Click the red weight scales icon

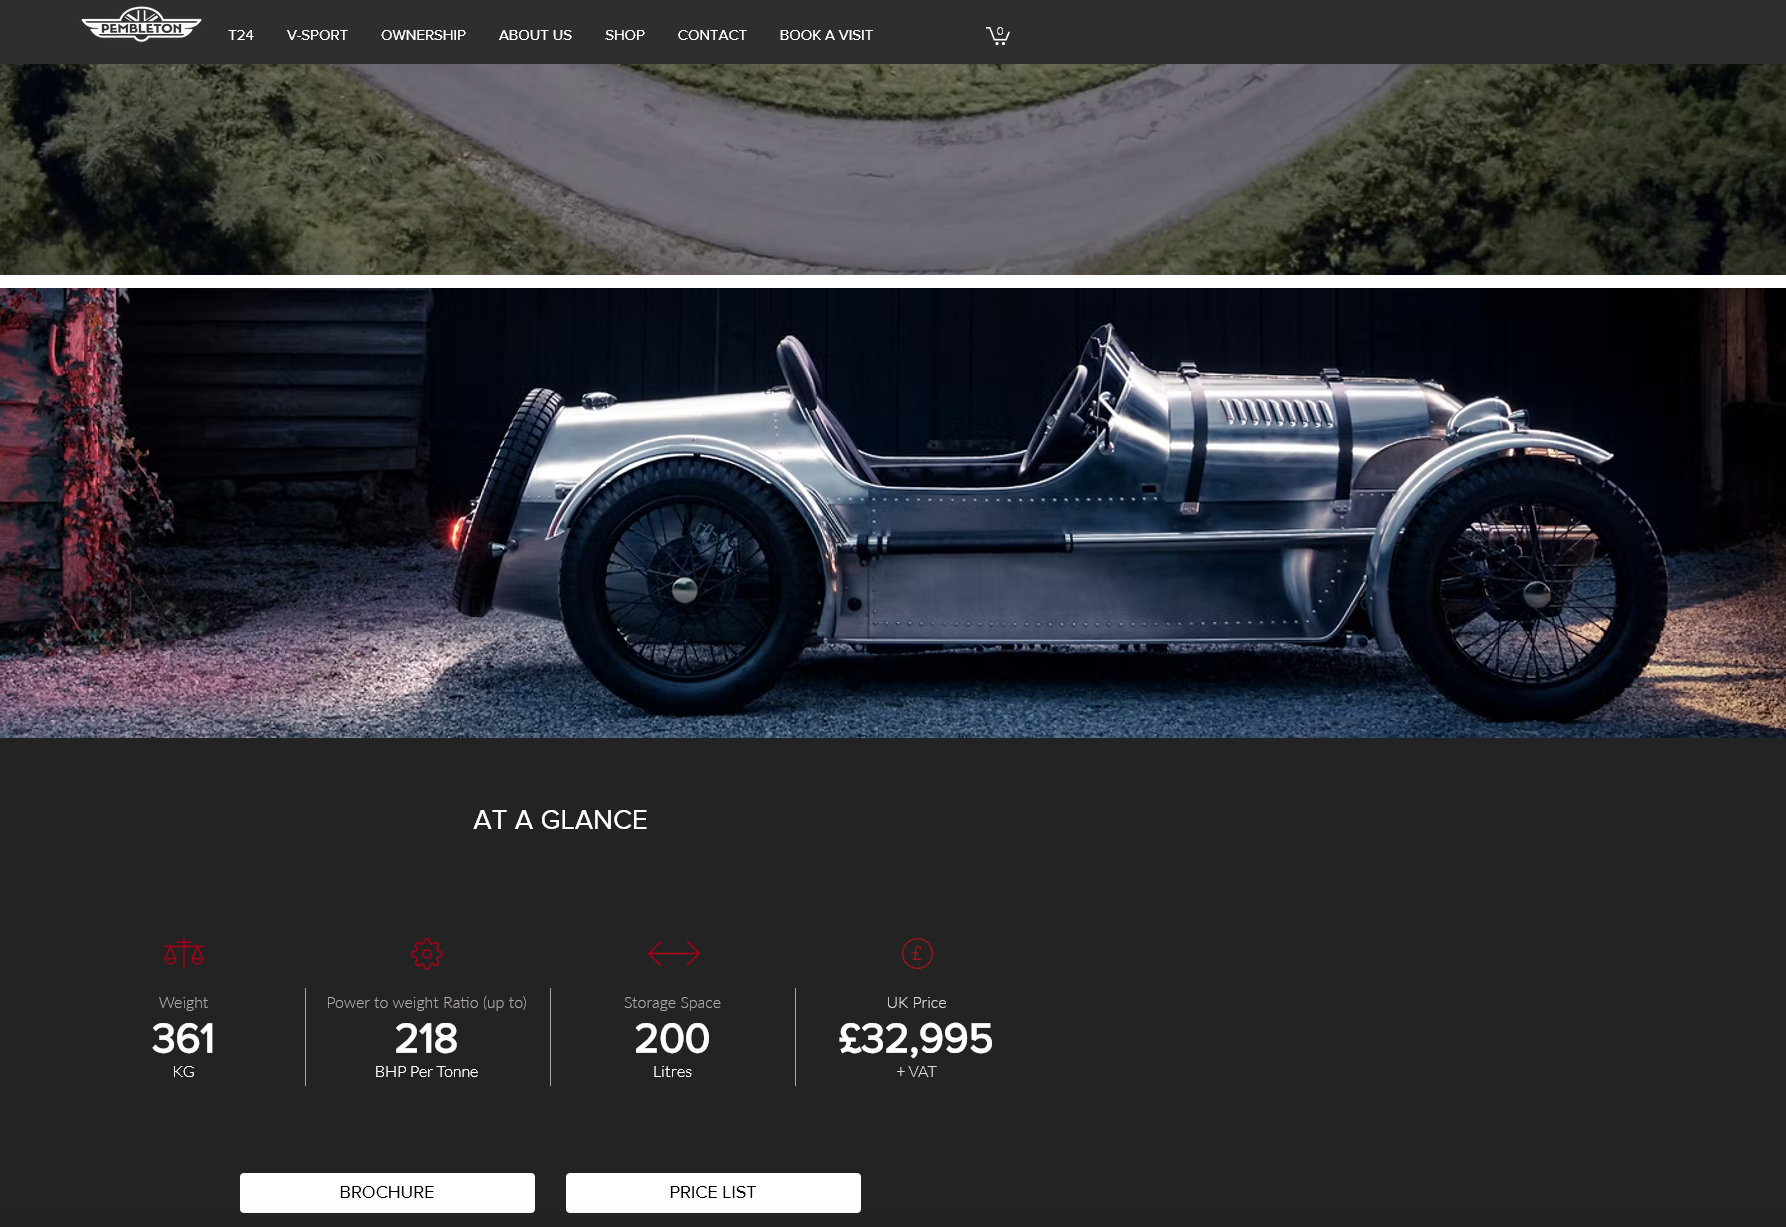pos(184,953)
